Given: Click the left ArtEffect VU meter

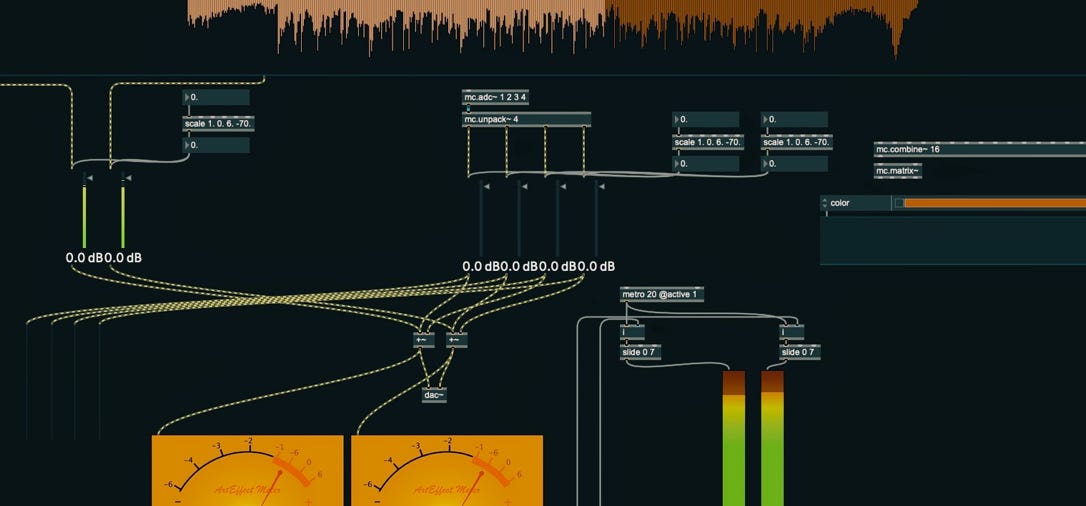Looking at the screenshot, I should [x=247, y=470].
